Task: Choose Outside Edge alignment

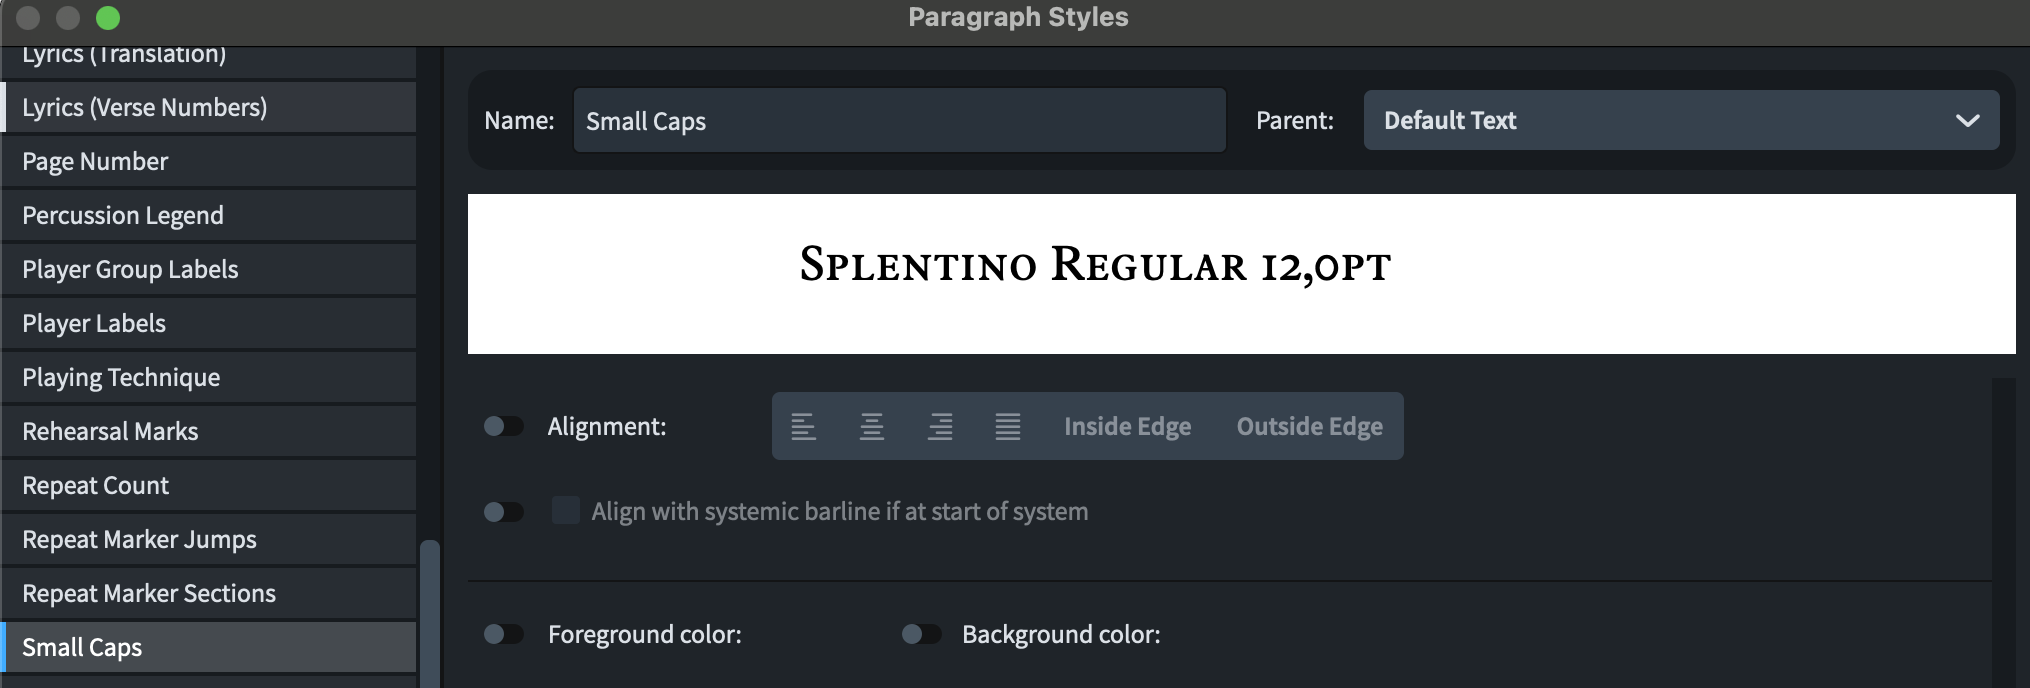Action: 1309,427
